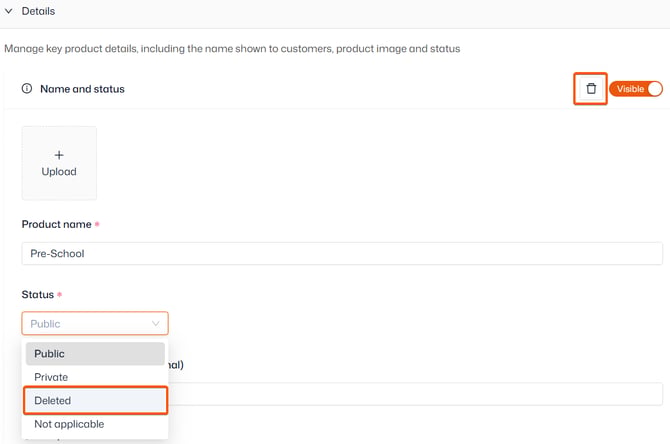Image resolution: width=670 pixels, height=444 pixels.
Task: Click the info icon beside Name and status
Action: click(x=27, y=88)
